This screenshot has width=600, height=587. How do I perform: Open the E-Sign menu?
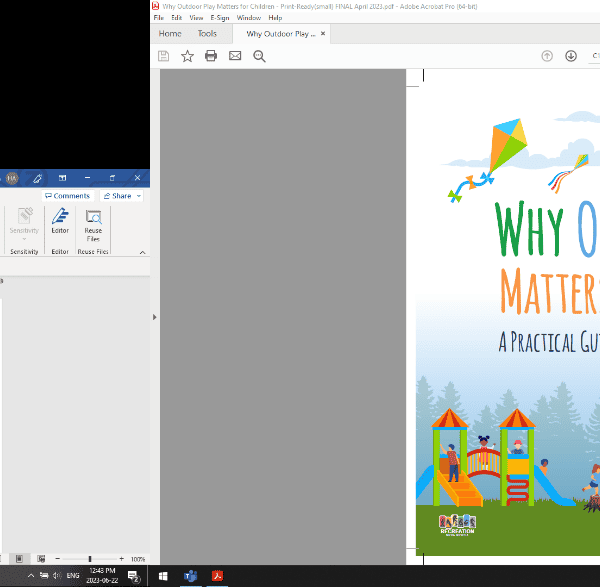coord(220,18)
